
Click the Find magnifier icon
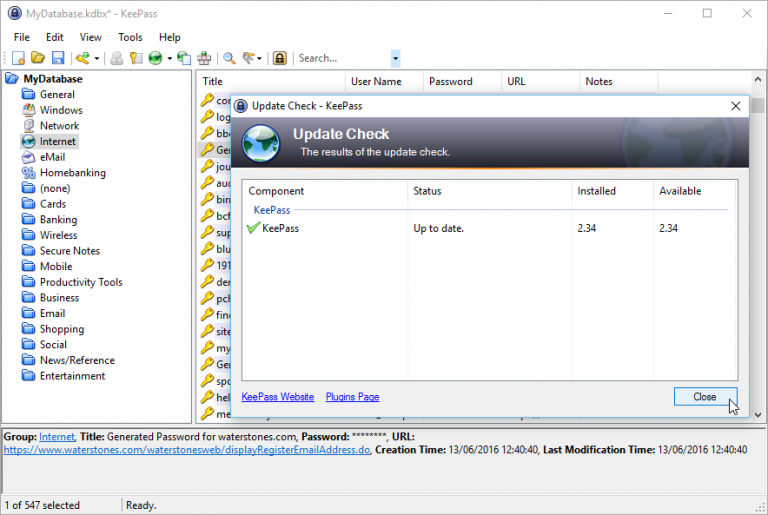(x=229, y=58)
